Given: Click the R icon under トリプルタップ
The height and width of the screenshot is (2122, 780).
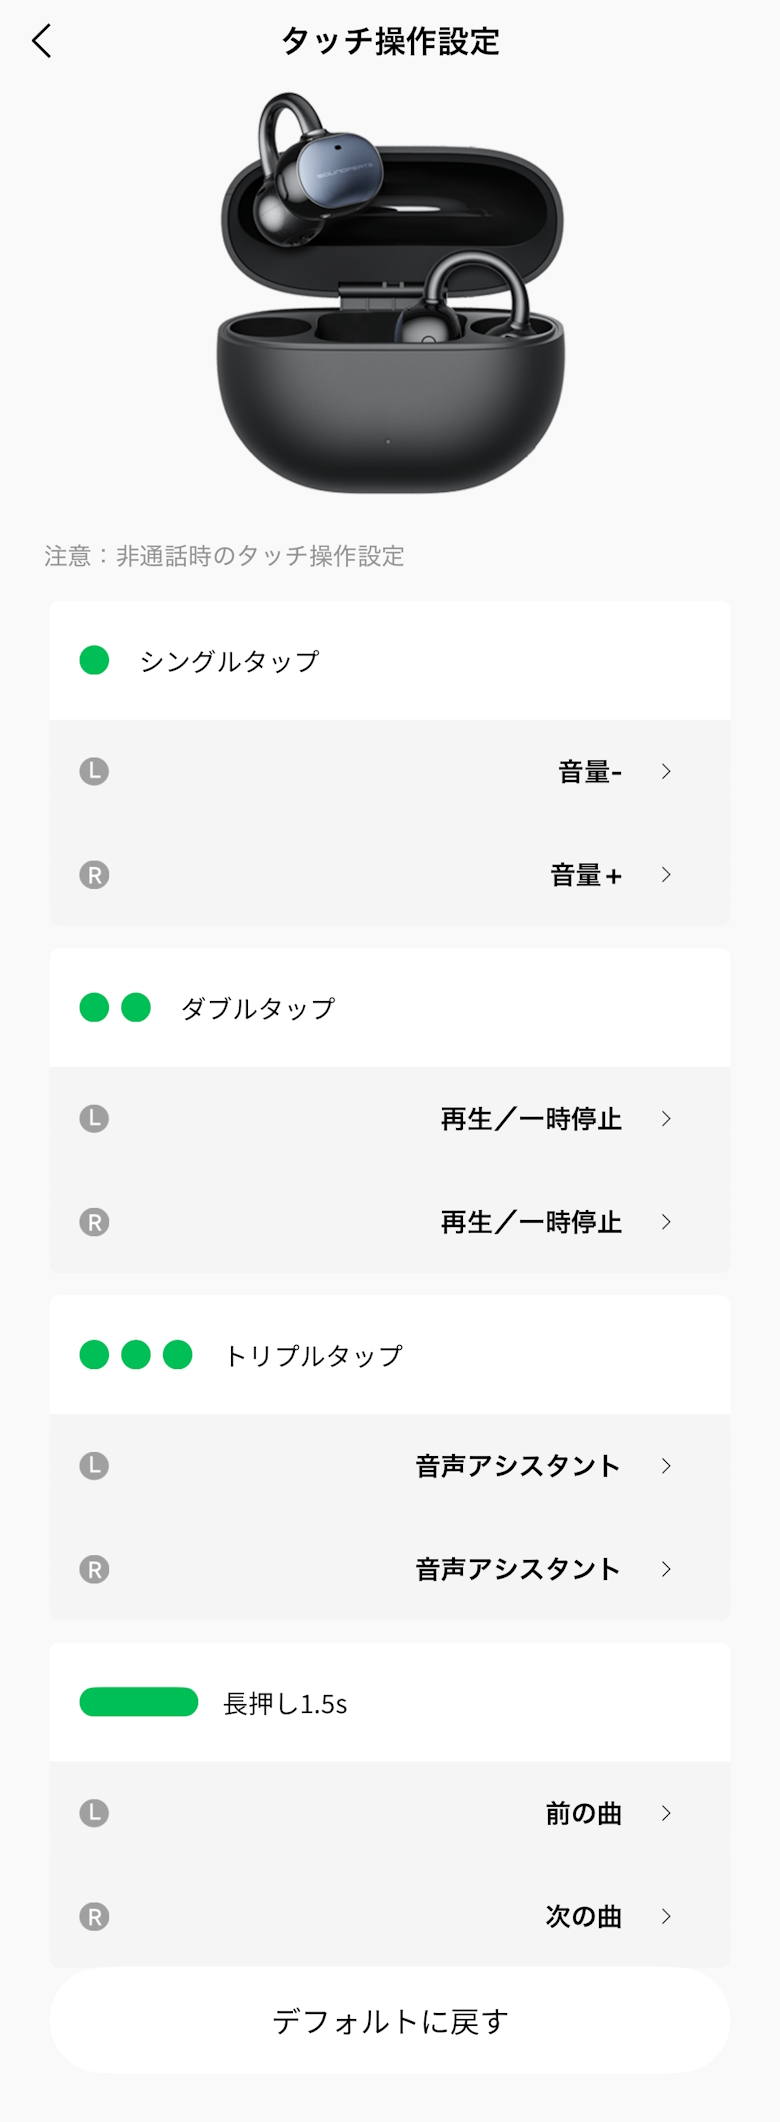Looking at the screenshot, I should 94,1569.
